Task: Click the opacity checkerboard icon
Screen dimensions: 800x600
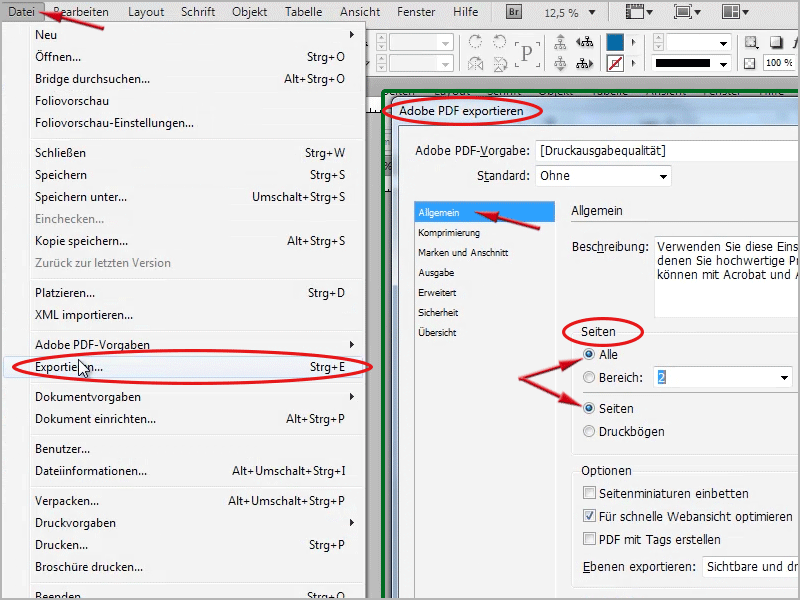Action: coord(749,64)
